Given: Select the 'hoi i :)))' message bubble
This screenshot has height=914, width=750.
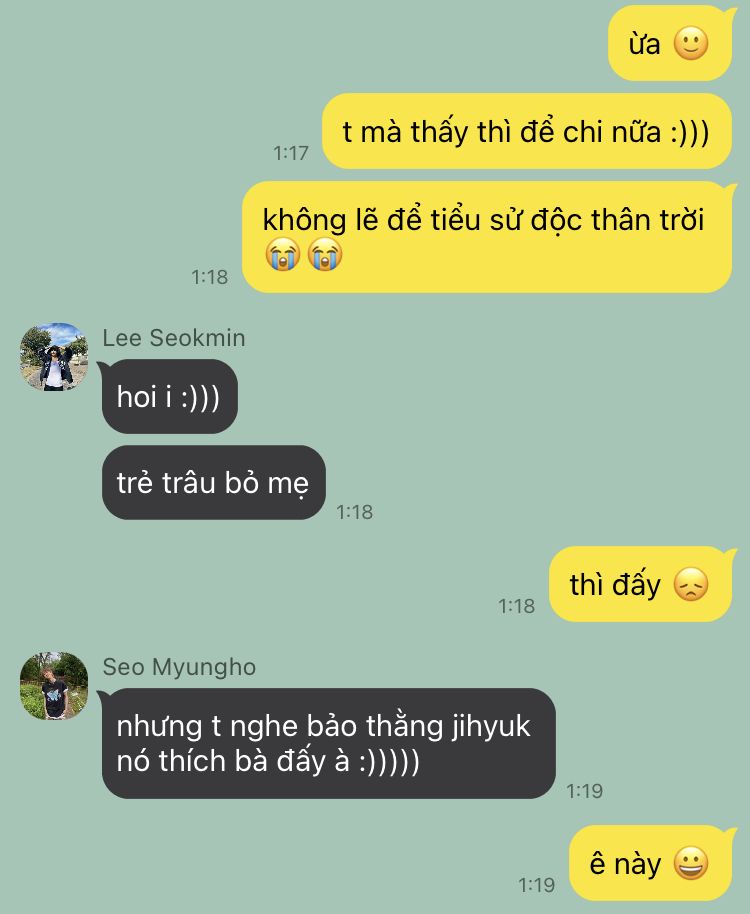Looking at the screenshot, I should pos(170,396).
